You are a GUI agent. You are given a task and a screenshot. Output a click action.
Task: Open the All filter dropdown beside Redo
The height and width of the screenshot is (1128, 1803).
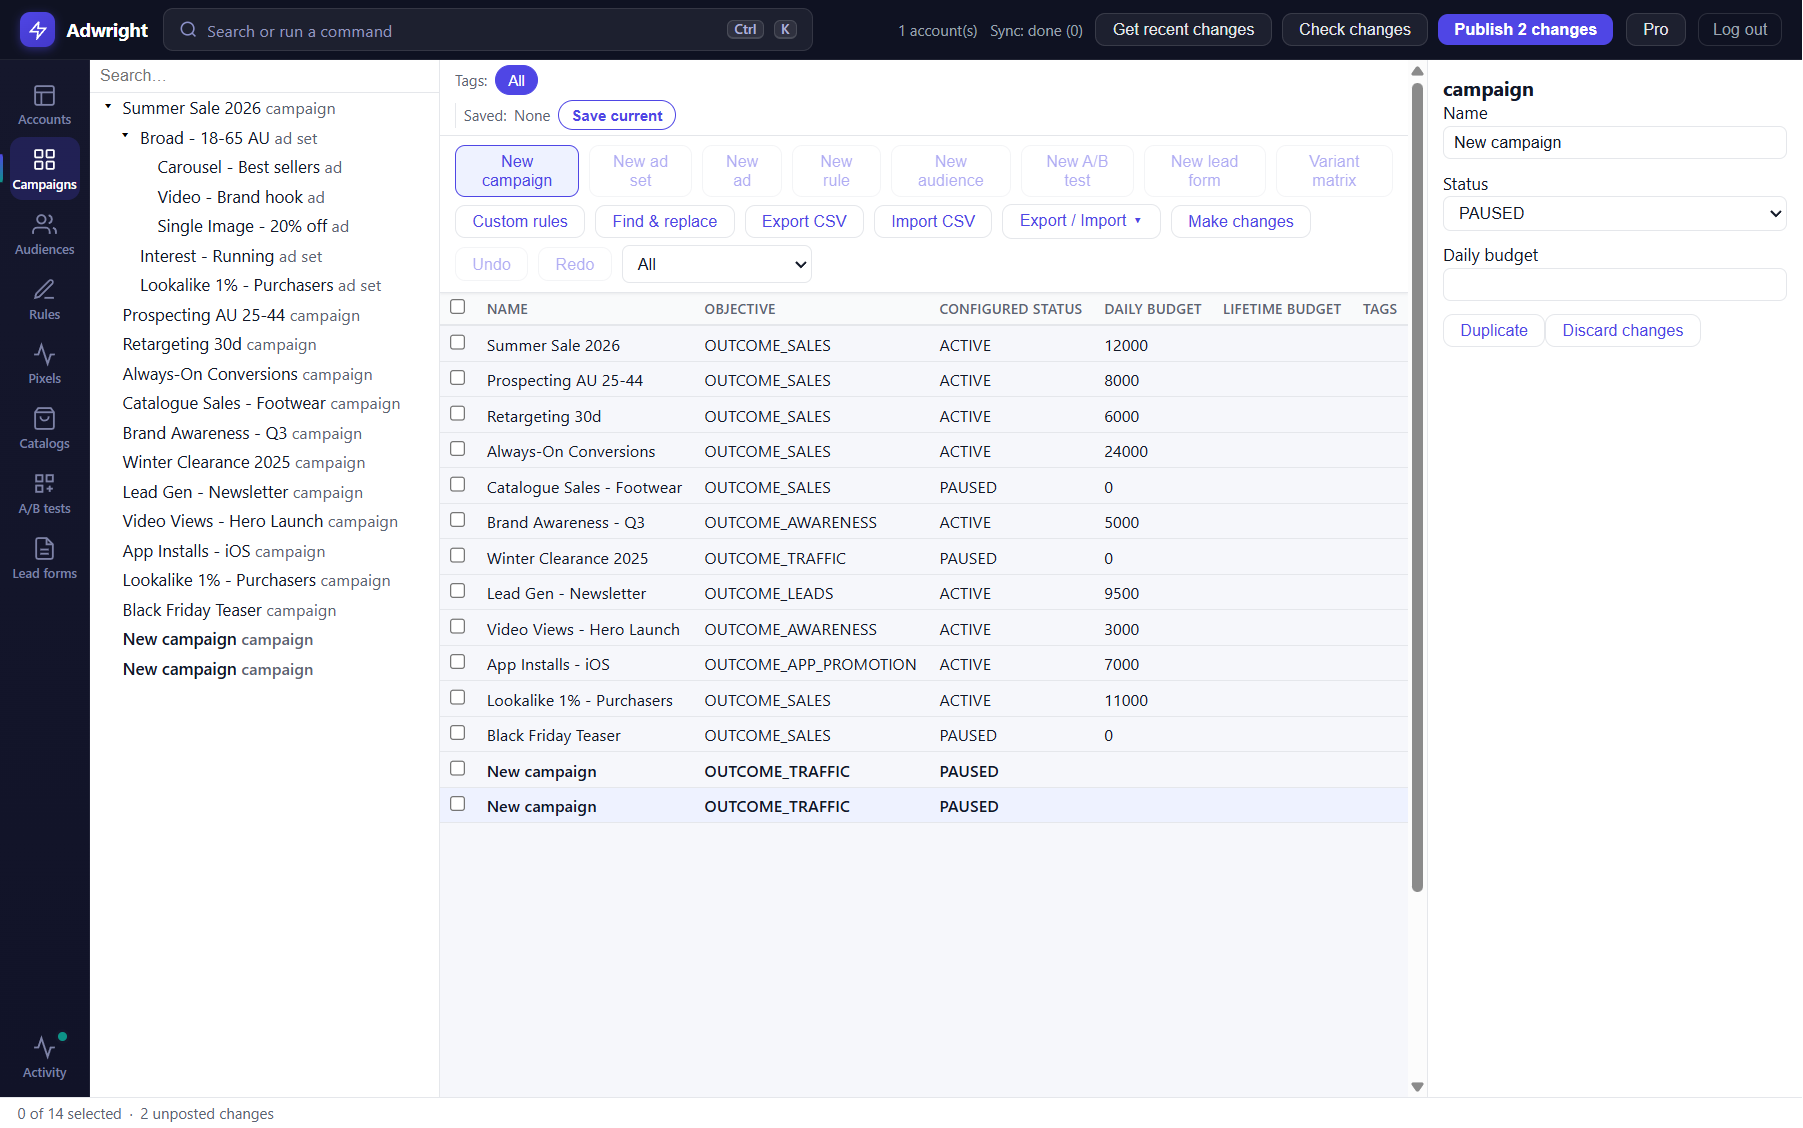coord(716,264)
